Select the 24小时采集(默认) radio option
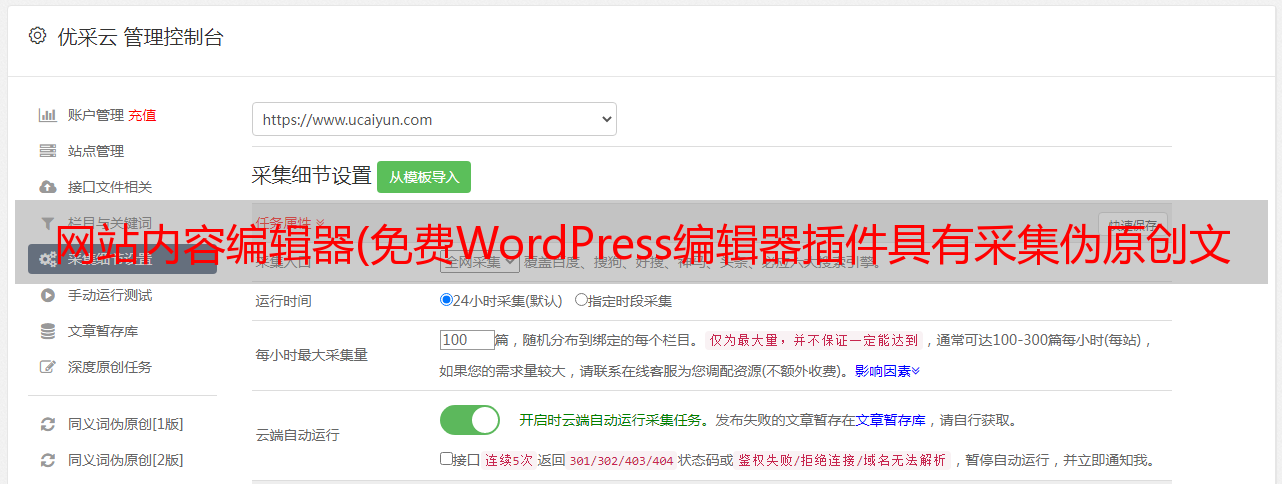Image resolution: width=1282 pixels, height=484 pixels. tap(447, 300)
